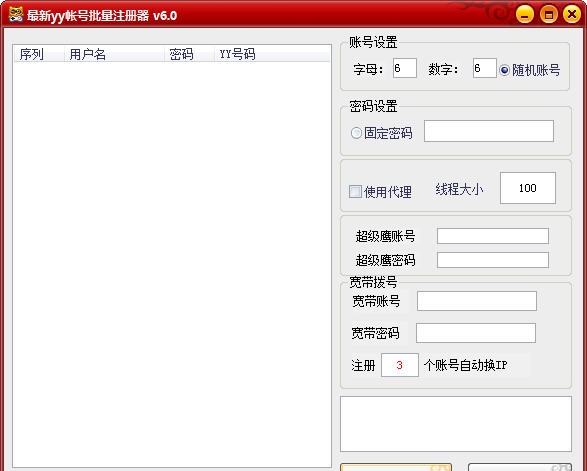Click the 个账号自动换IP text
Viewport: 587px width, 471px height.
click(x=466, y=365)
